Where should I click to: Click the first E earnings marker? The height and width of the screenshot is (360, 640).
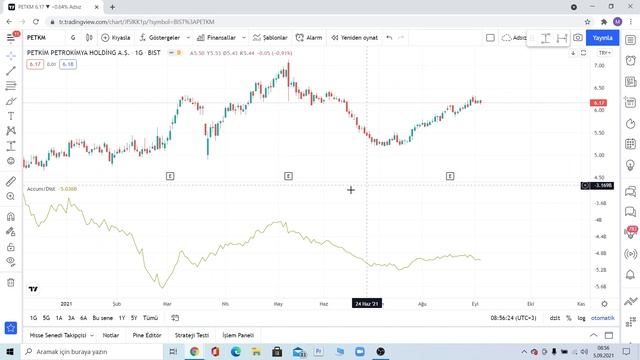tap(170, 176)
